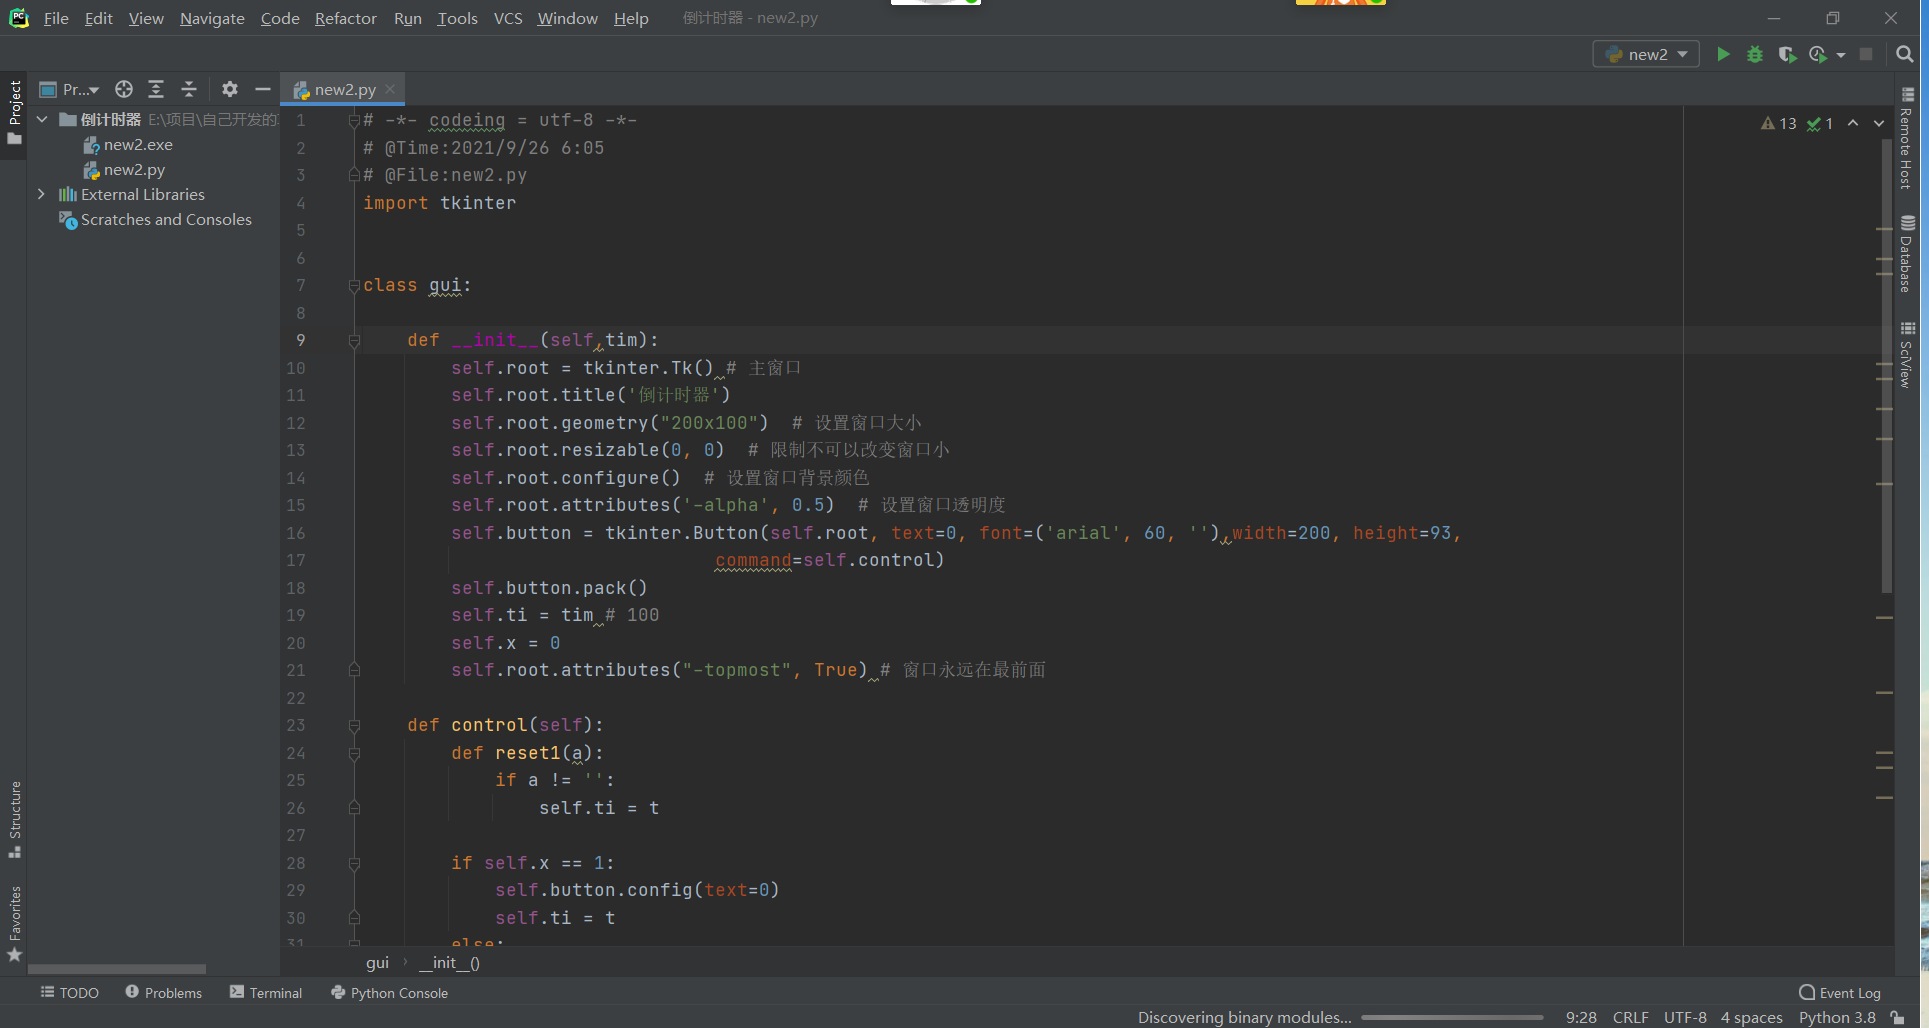Select the Python 3.8 interpreter widget
1929x1028 pixels.
[1837, 1017]
